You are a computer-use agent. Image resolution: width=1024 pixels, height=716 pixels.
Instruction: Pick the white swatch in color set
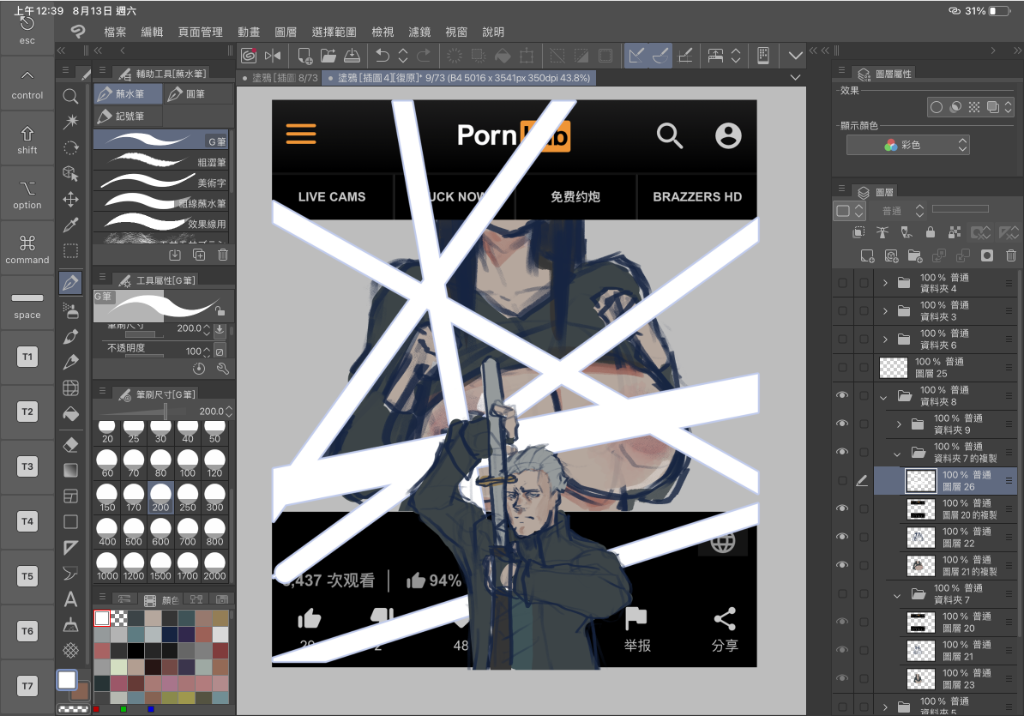tap(102, 618)
